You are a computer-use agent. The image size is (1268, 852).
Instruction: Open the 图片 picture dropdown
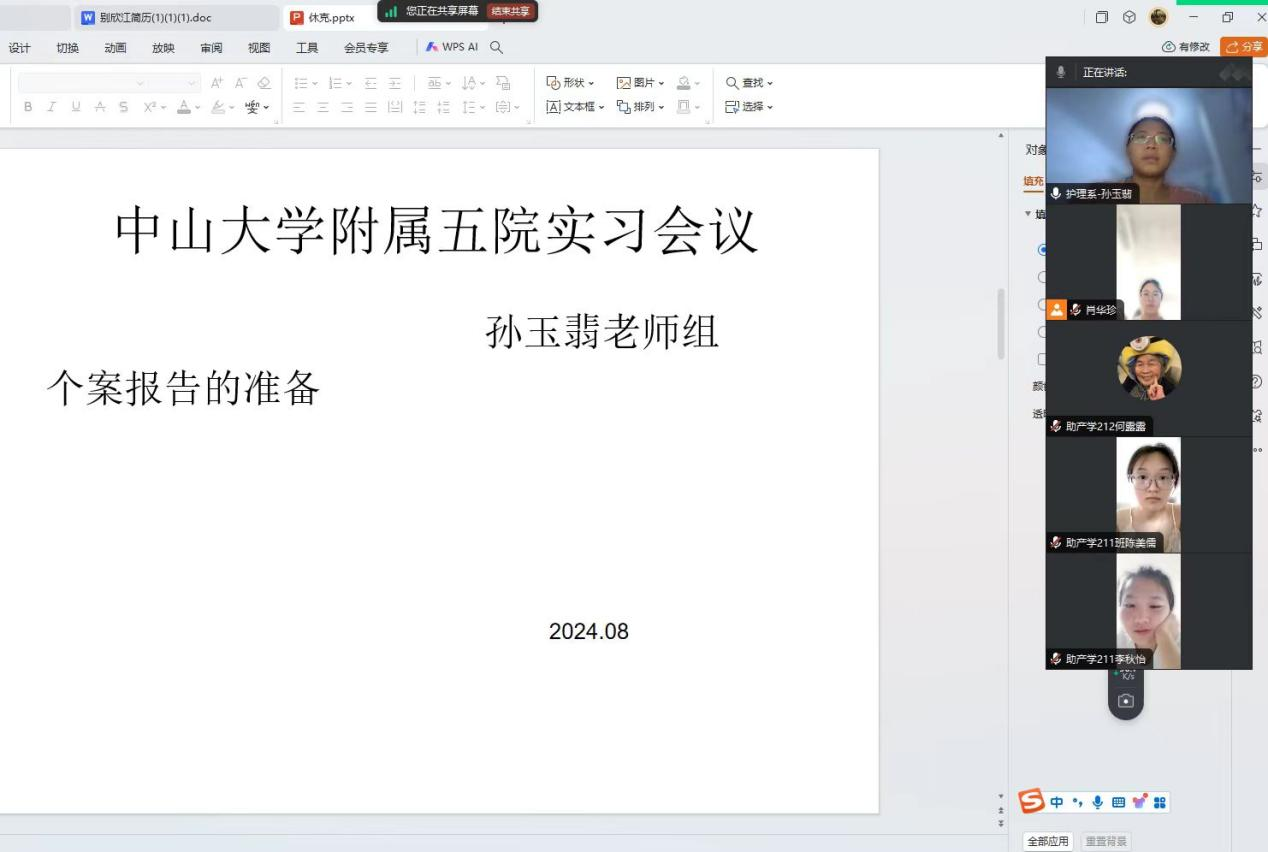click(640, 83)
